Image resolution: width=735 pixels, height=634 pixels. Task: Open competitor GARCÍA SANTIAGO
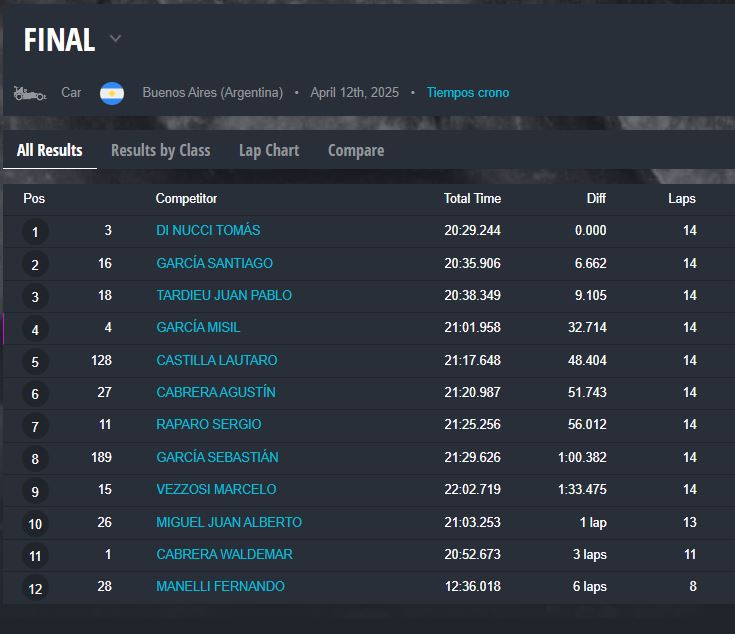[x=214, y=263]
